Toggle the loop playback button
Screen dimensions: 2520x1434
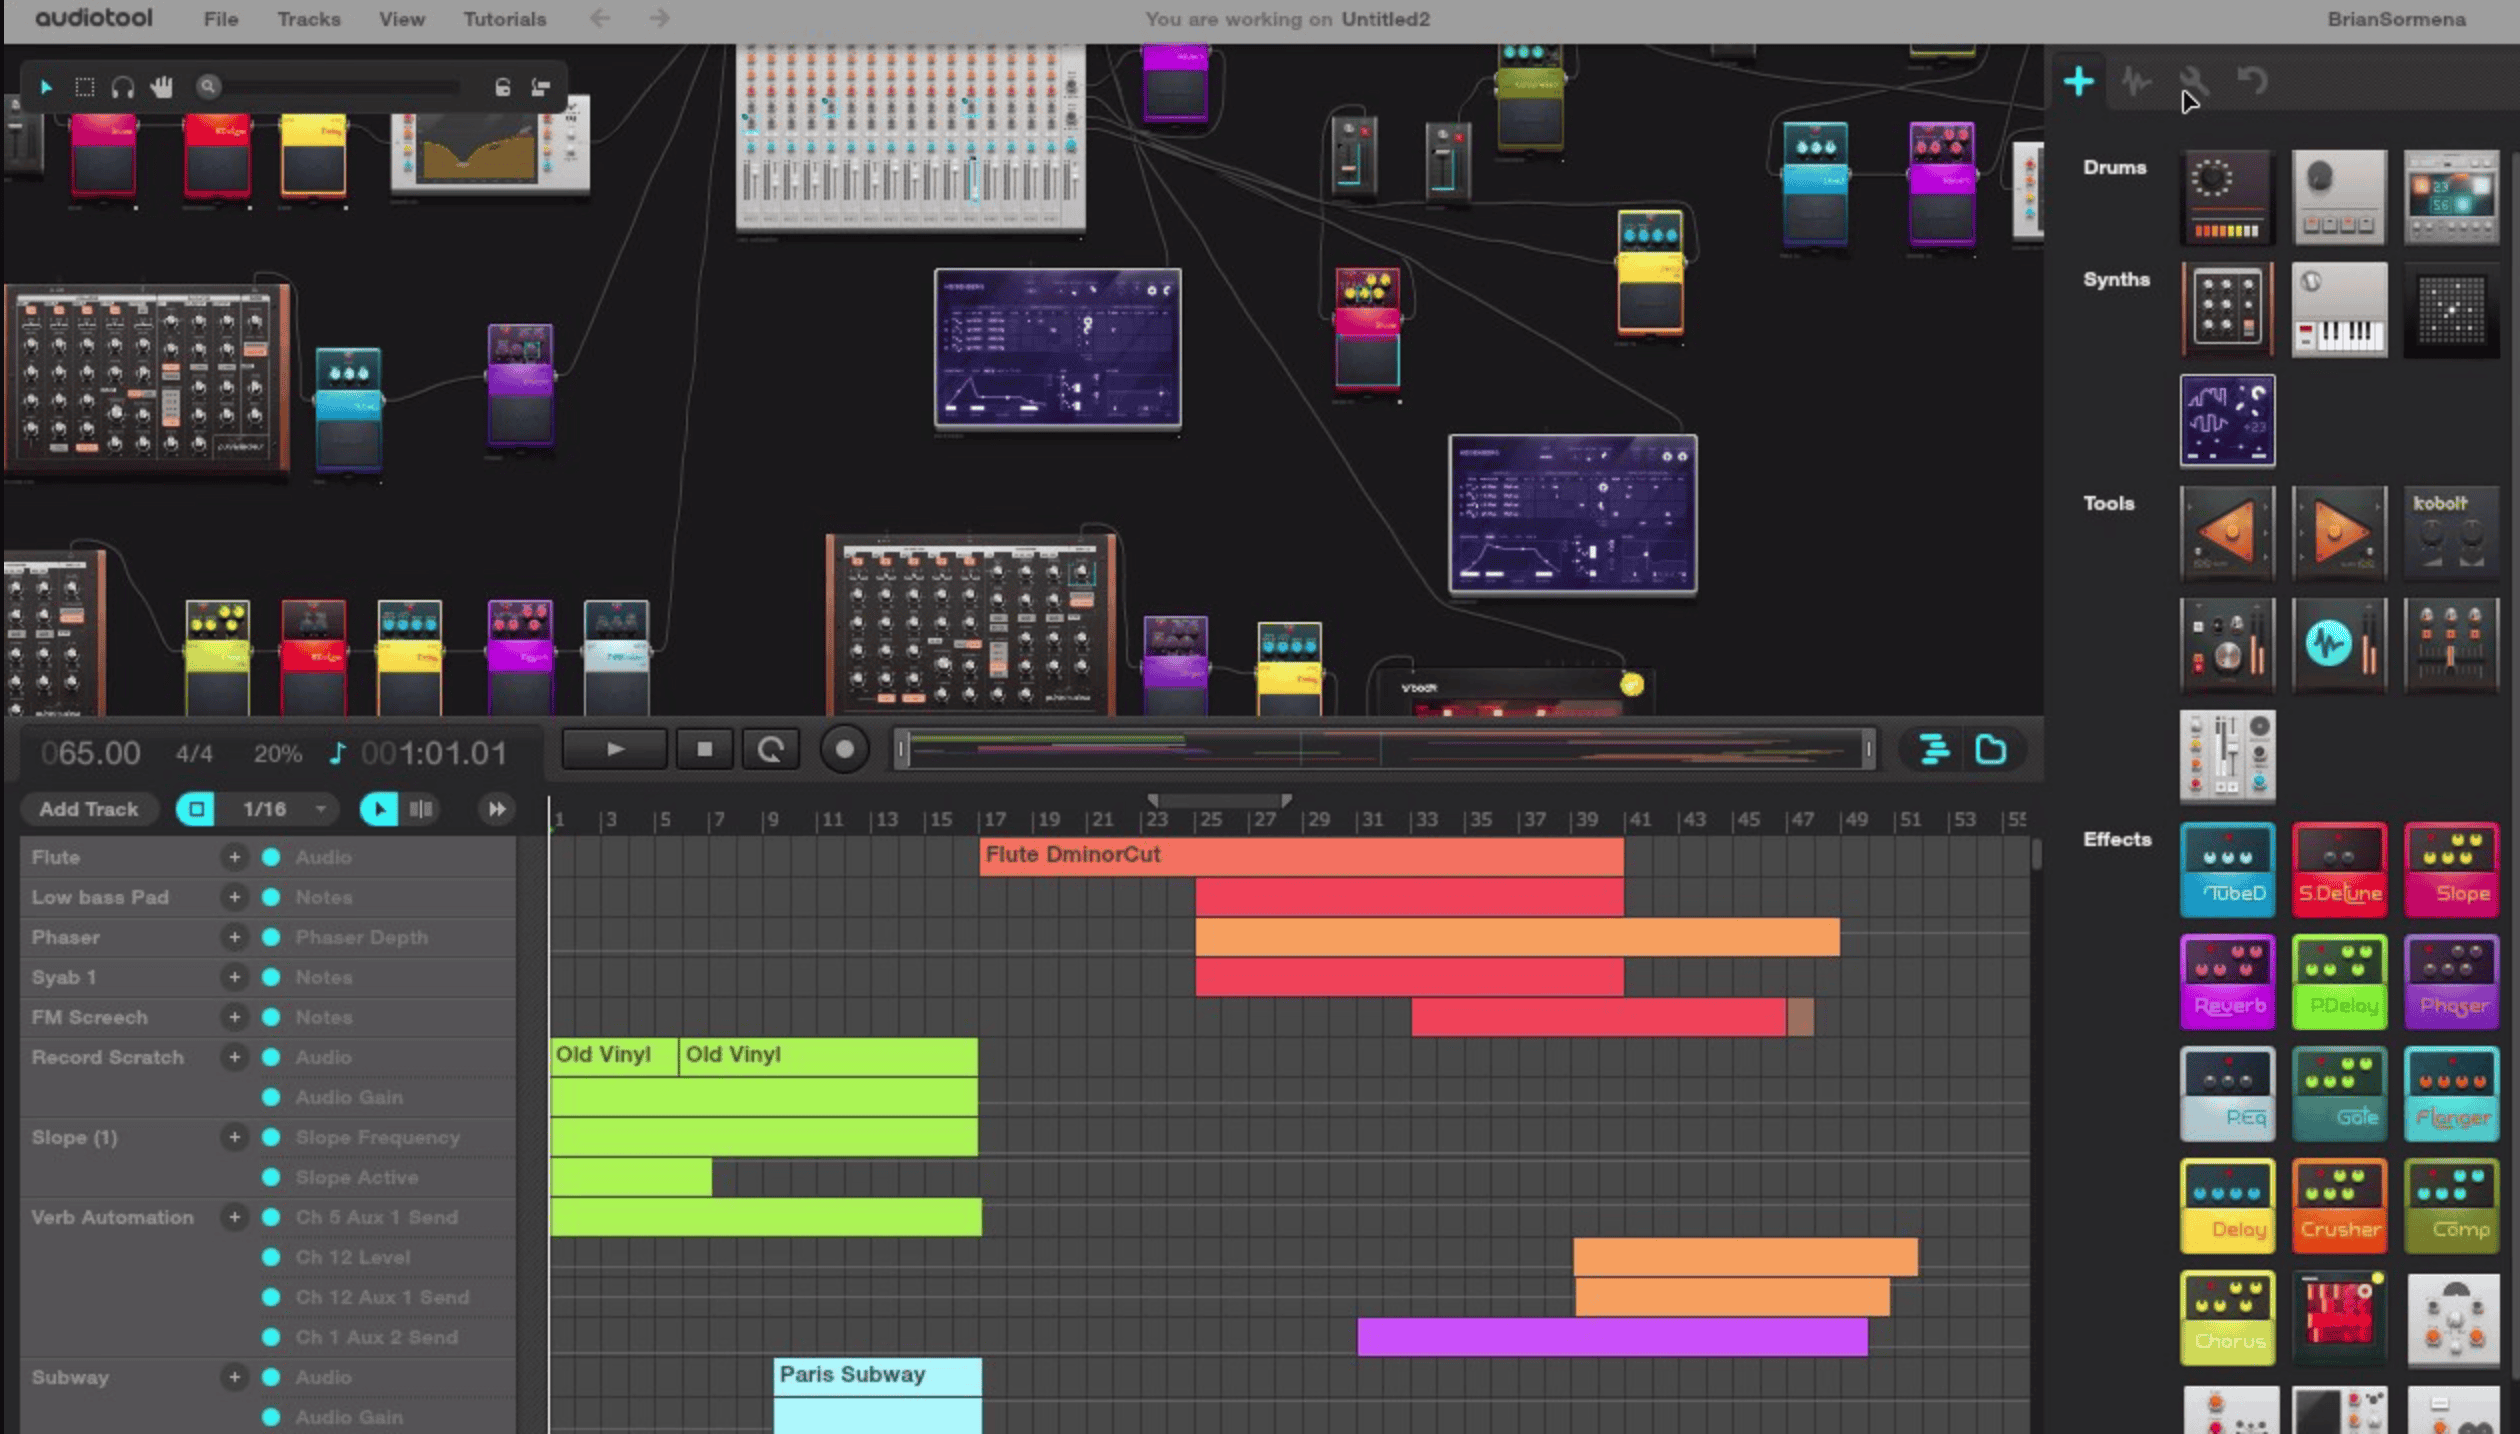pos(771,749)
